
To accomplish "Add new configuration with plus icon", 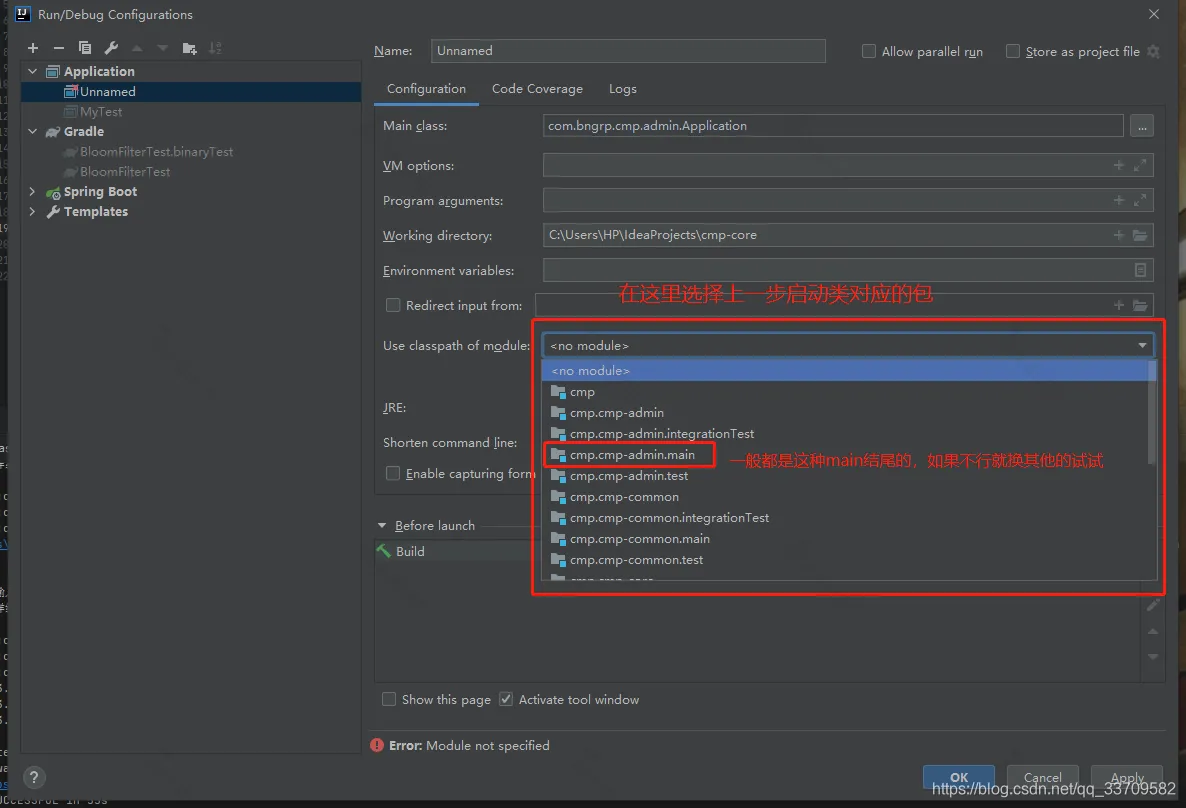I will tap(33, 48).
